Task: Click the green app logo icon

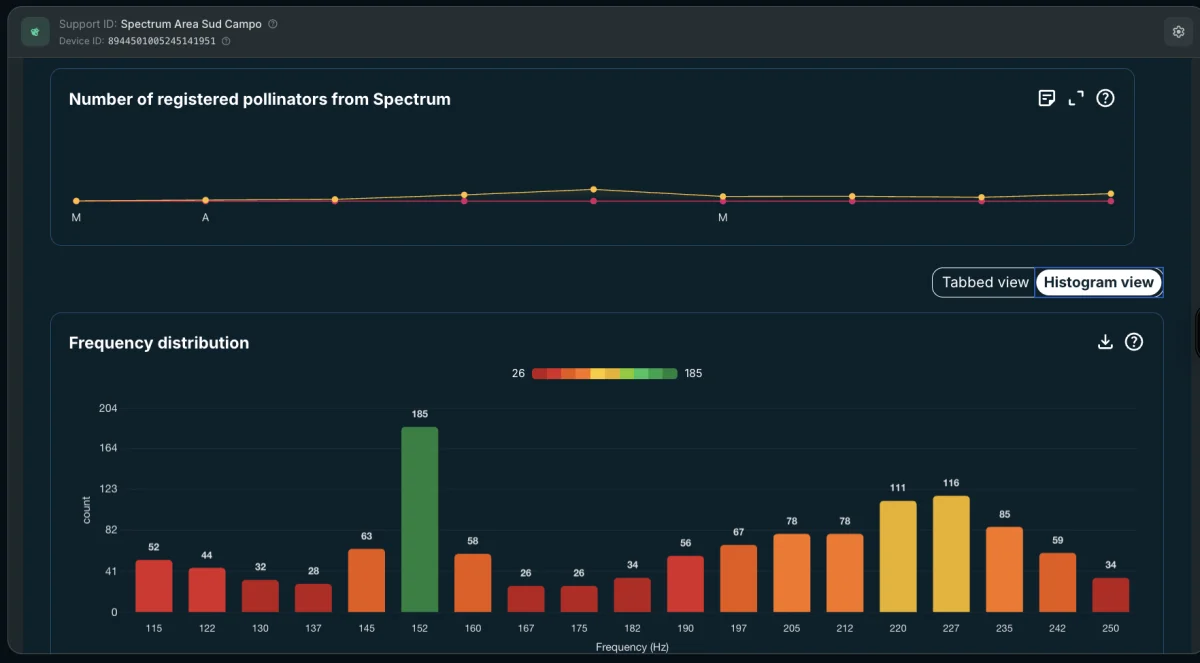Action: tap(35, 32)
